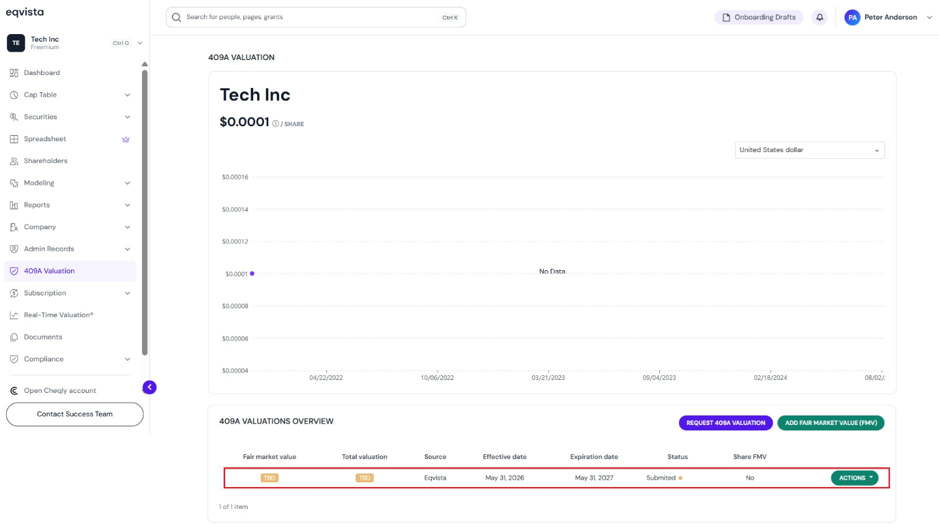Click the Admin Records shield icon
The width and height of the screenshot is (939, 528).
[14, 249]
